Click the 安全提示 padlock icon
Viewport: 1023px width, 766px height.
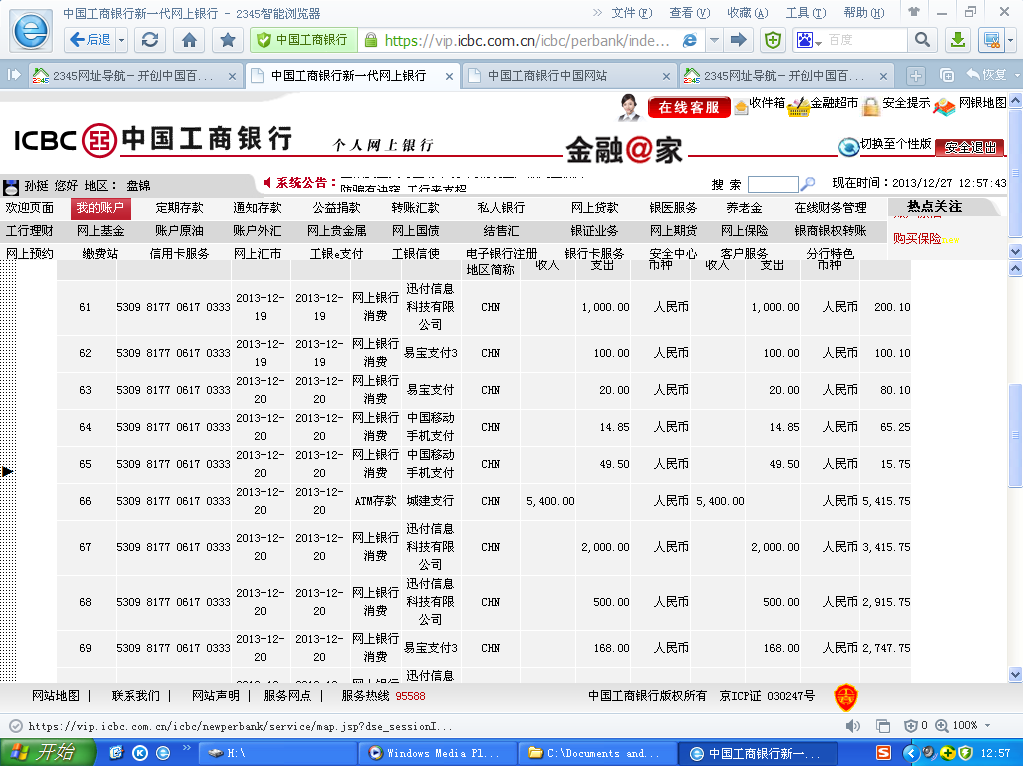871,106
